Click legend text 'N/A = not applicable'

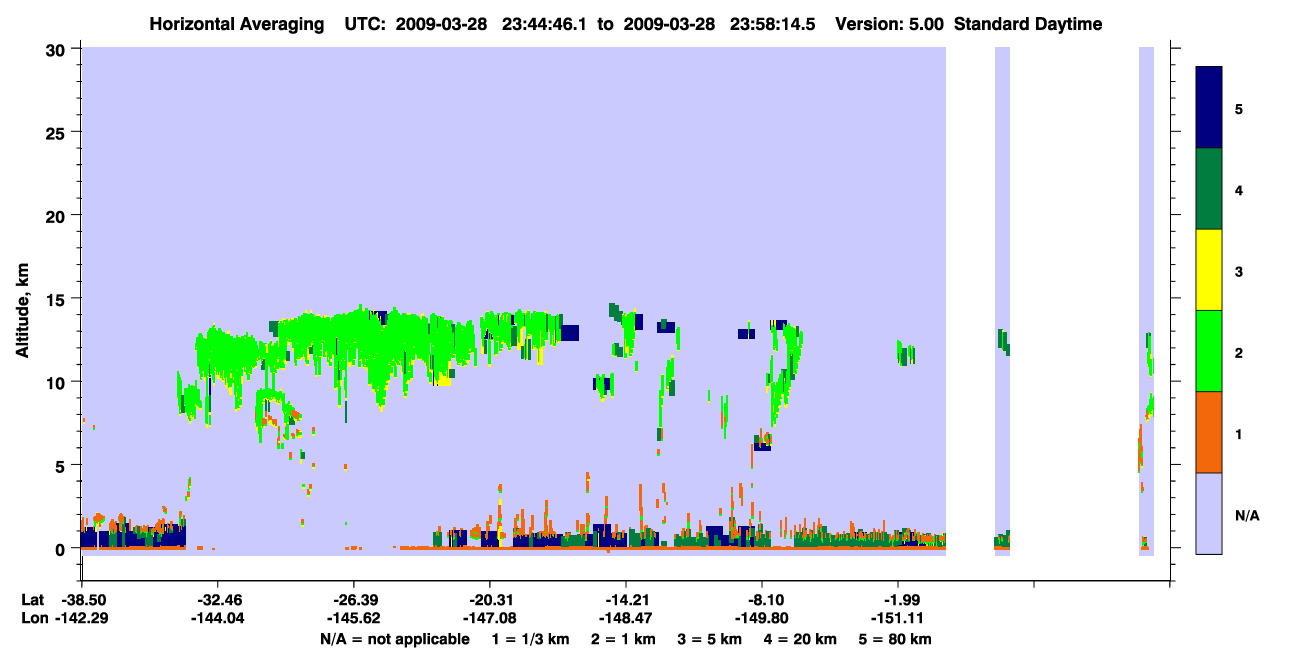pos(394,639)
